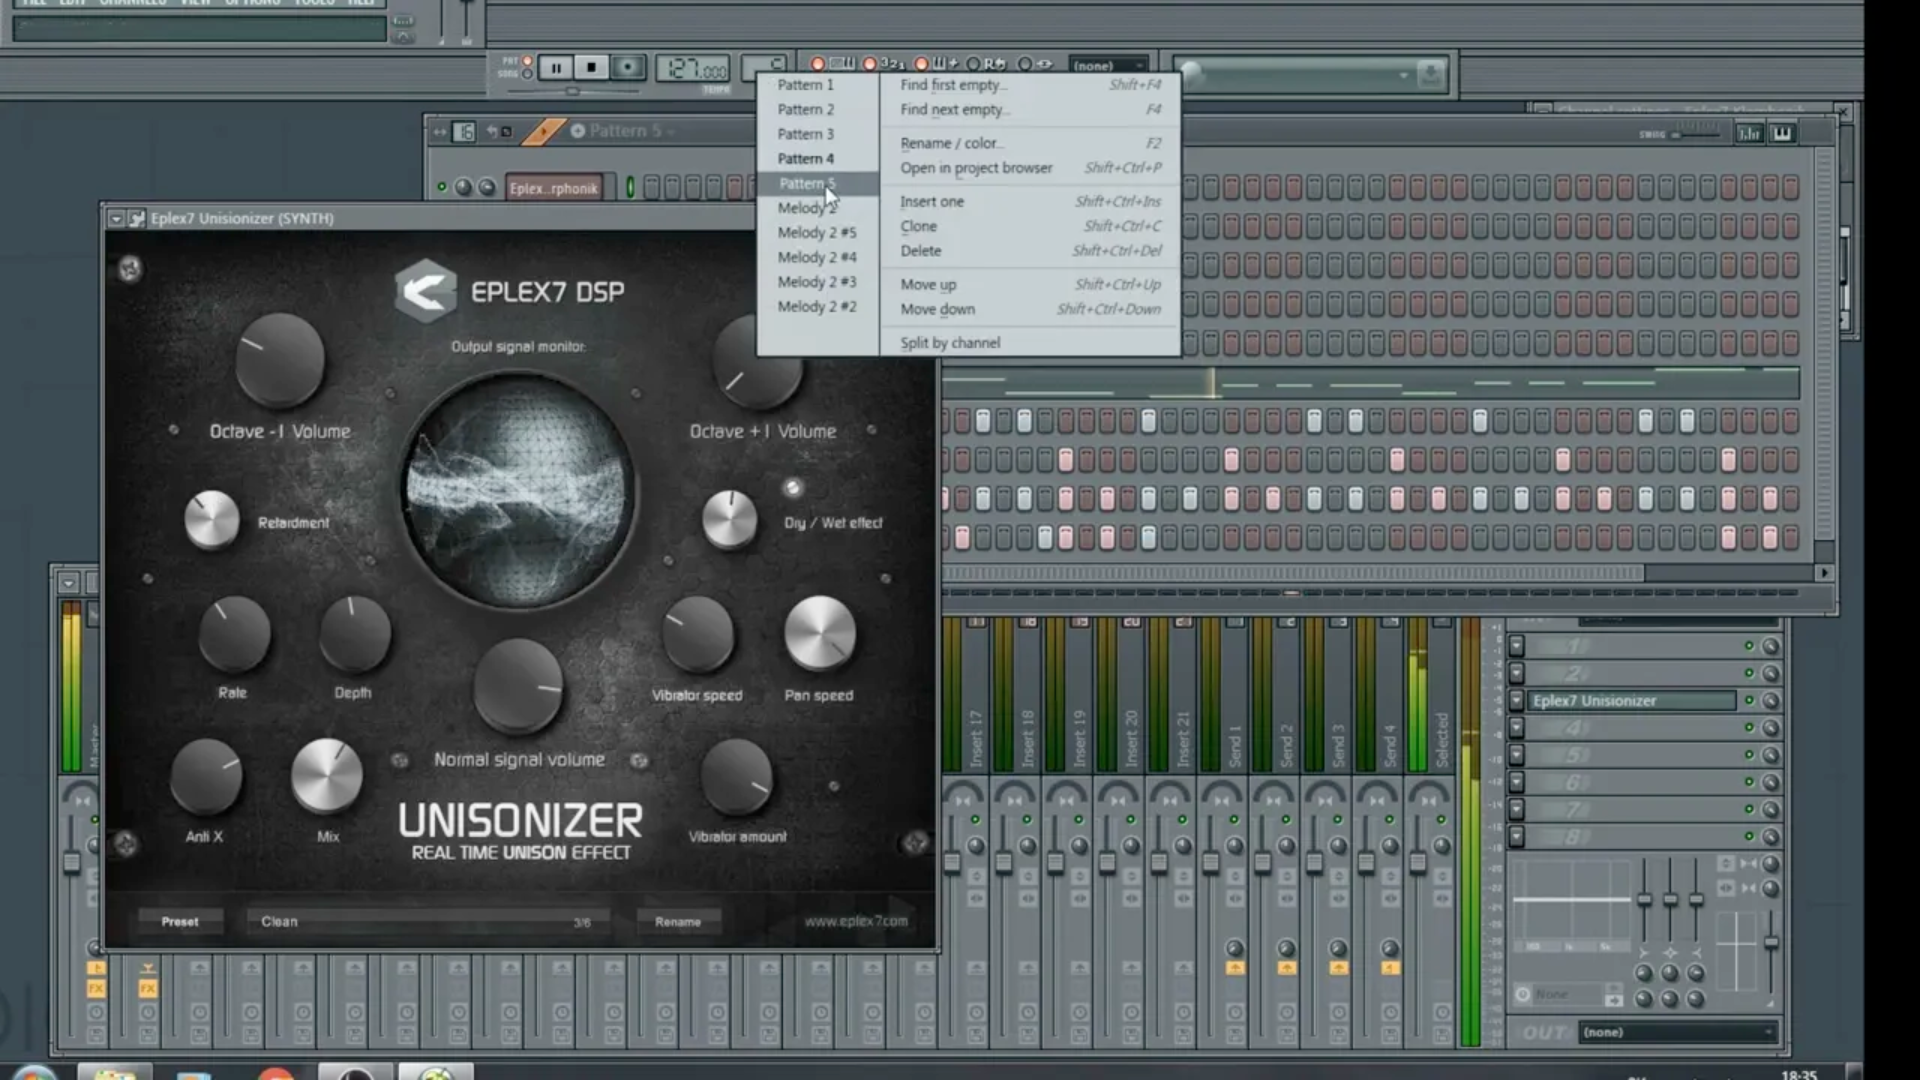This screenshot has width=1920, height=1080.
Task: Toggle the Eplex7 Unisionizer slot enable LED
Action: 1749,700
